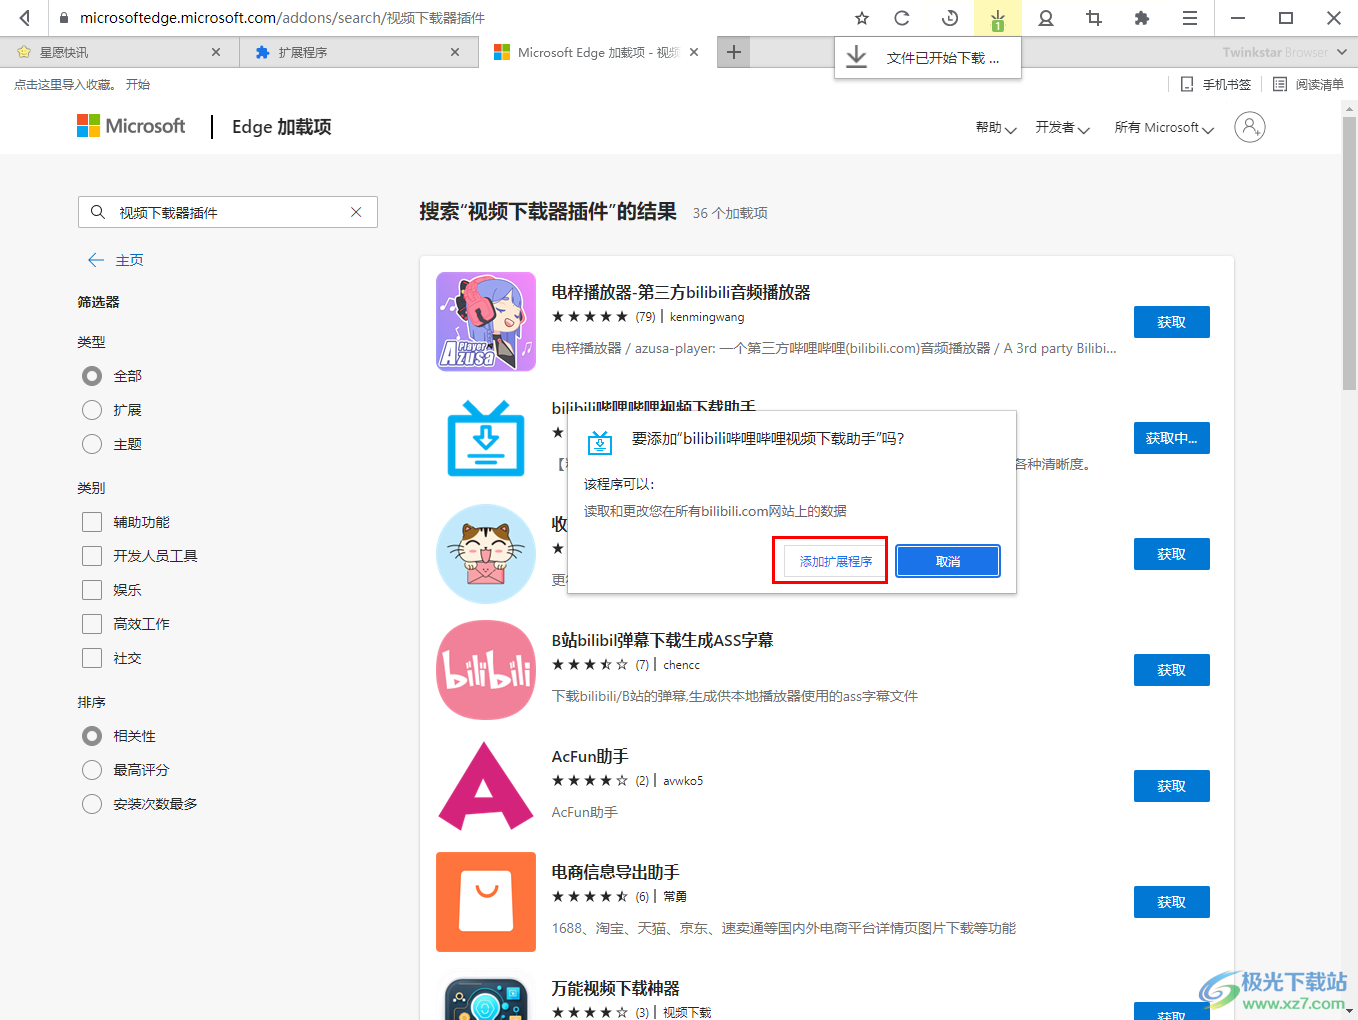Image resolution: width=1358 pixels, height=1020 pixels.
Task: Click the profile sign-in avatar icon
Action: tap(1250, 127)
